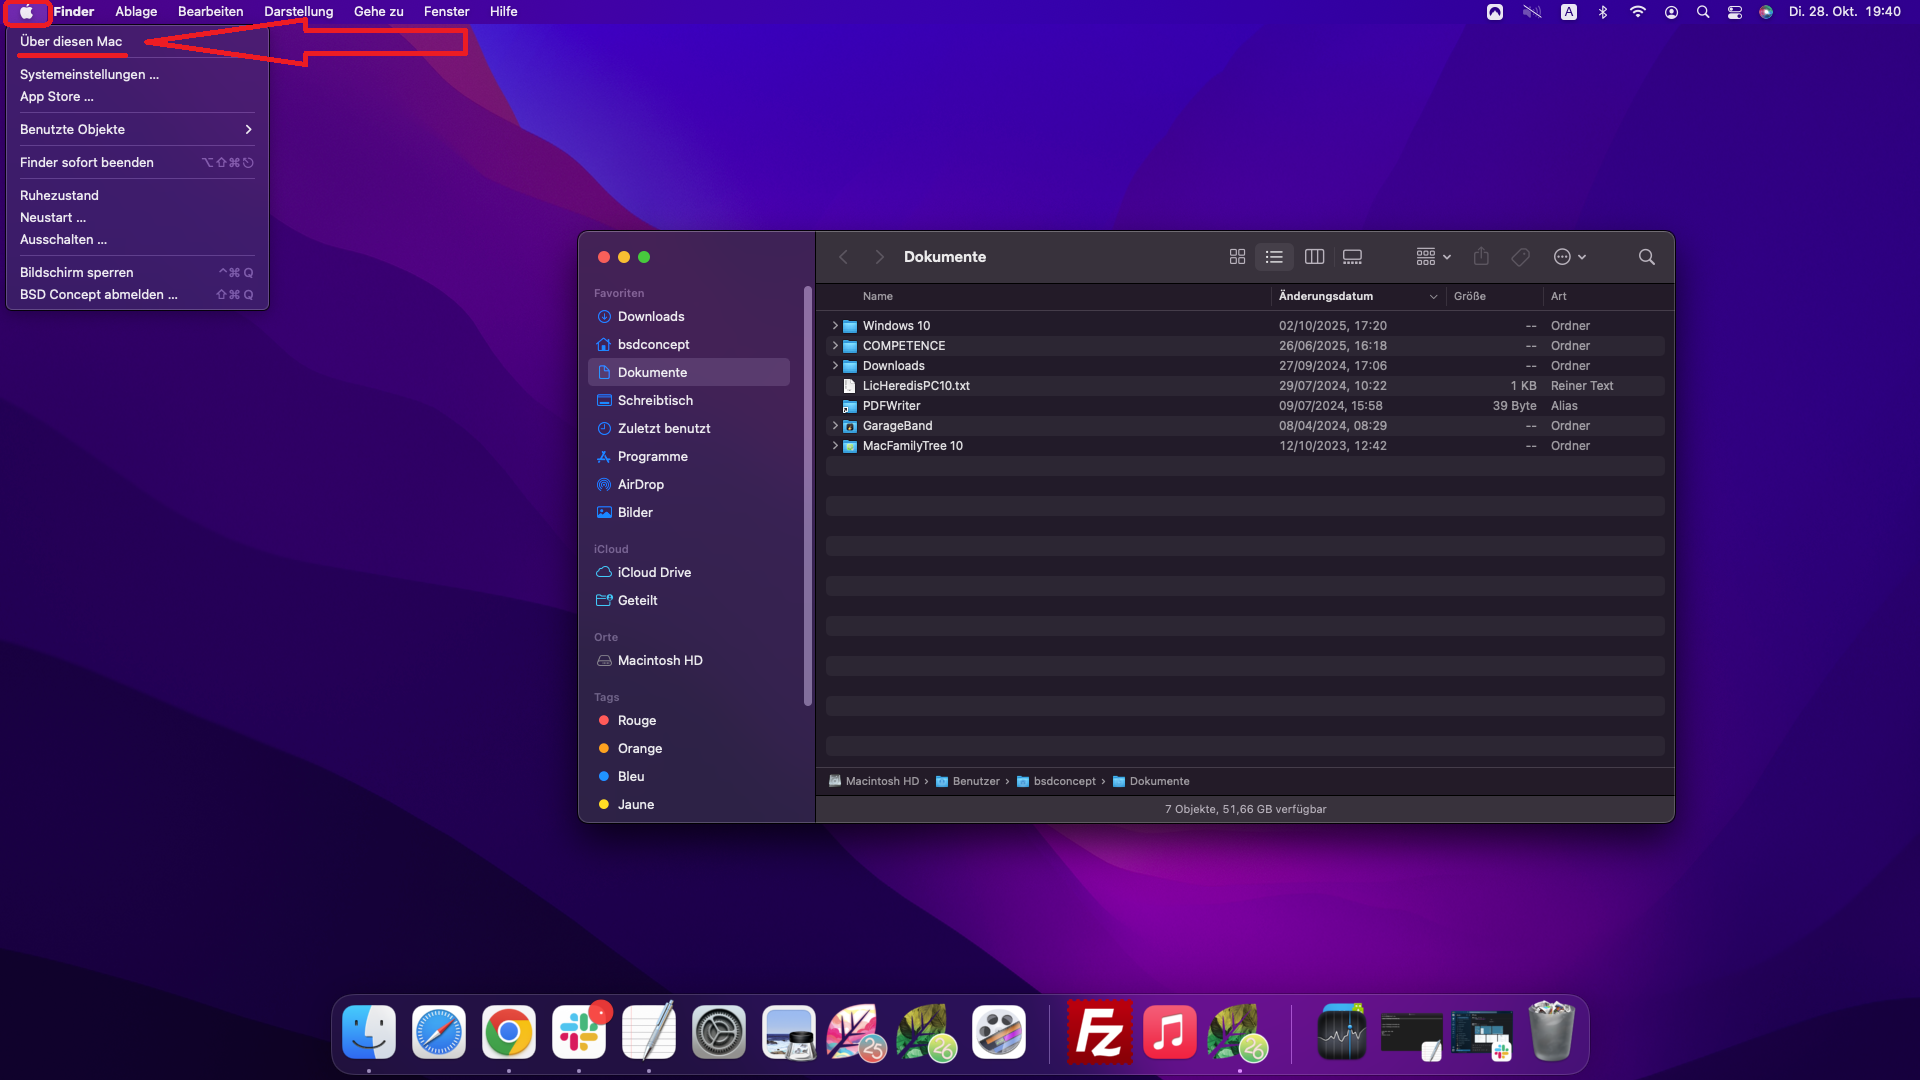Expand the GarageBand folder row
This screenshot has width=1920, height=1080.
click(x=835, y=426)
